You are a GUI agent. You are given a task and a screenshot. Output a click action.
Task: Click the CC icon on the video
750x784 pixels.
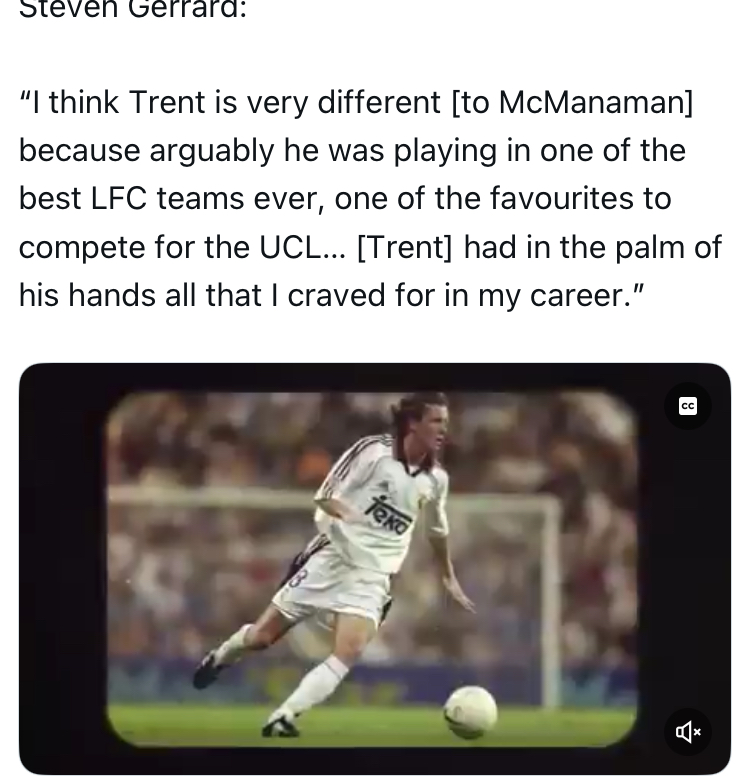point(688,406)
